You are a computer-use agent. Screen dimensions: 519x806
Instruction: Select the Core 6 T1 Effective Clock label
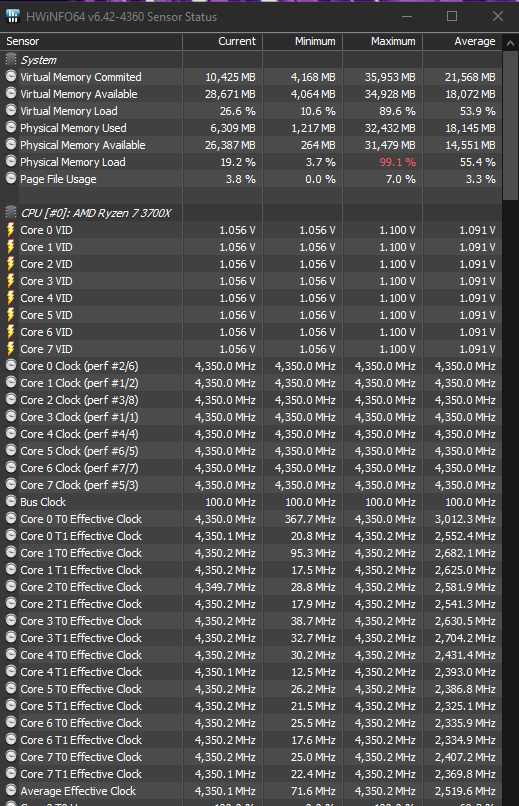tap(81, 739)
